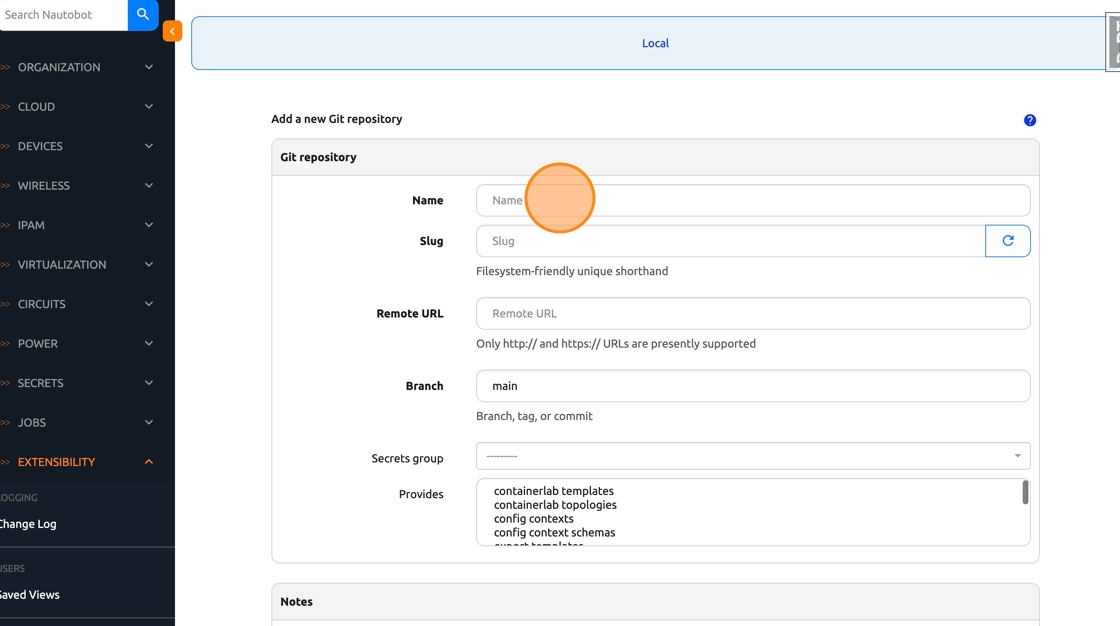
Task: Click the Provides list scrollbar
Action: click(1025, 492)
